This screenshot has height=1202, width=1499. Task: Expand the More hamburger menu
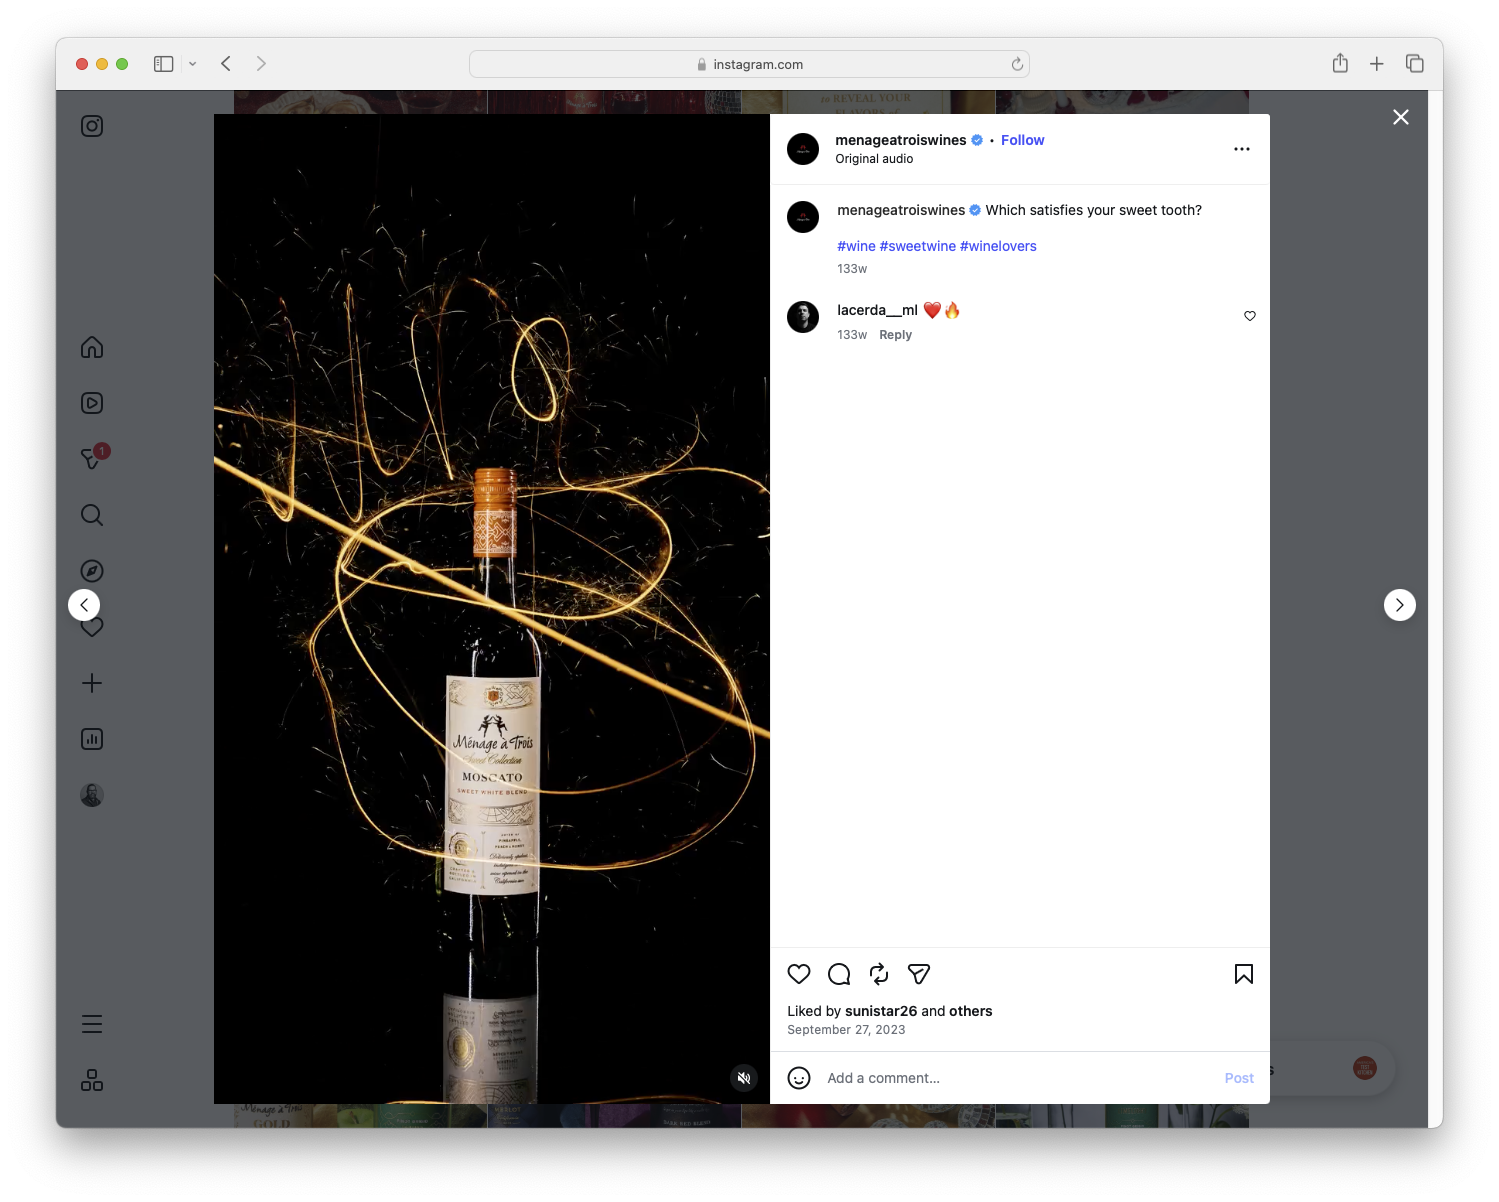point(91,1023)
